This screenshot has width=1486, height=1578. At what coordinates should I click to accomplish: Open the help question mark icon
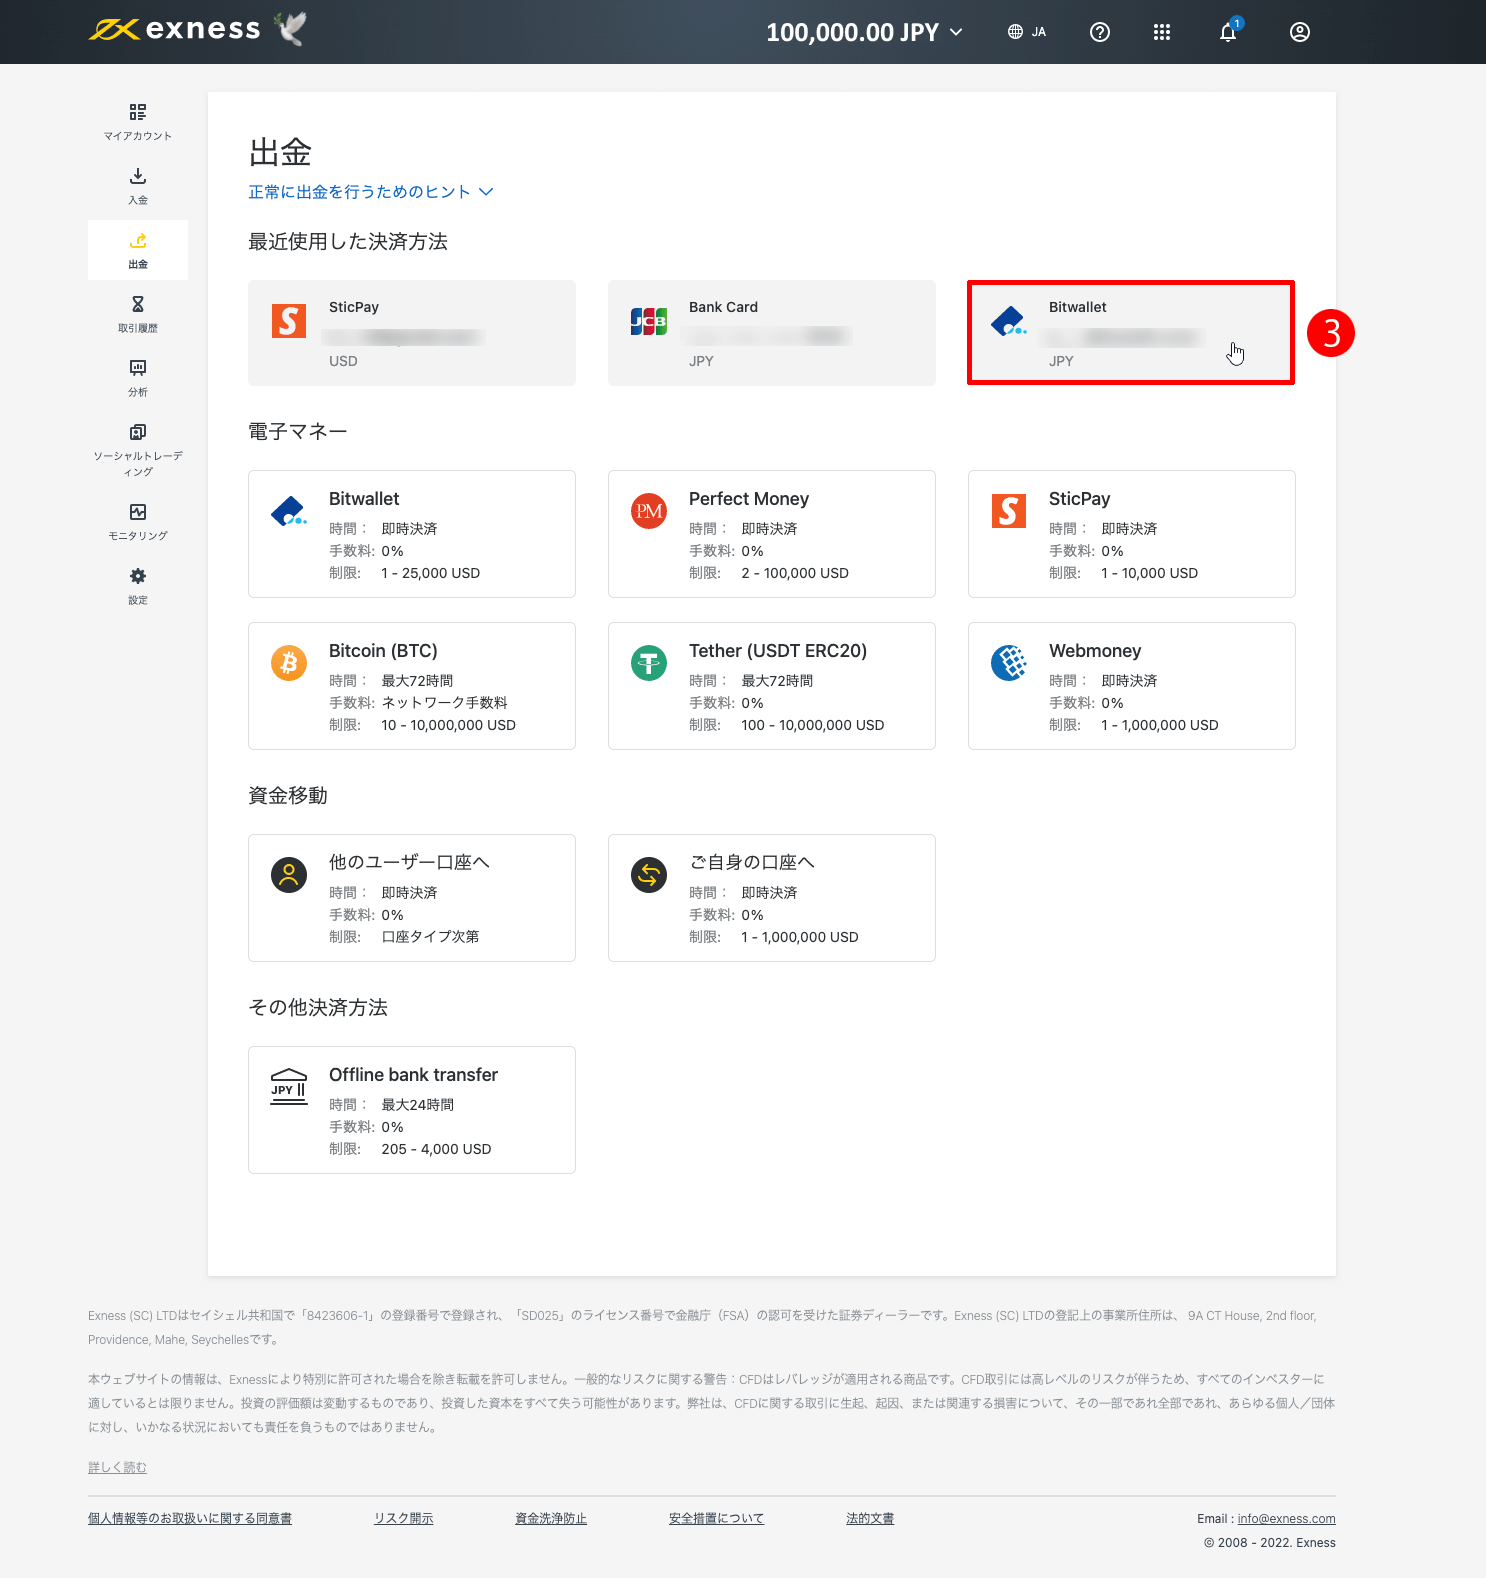click(1100, 32)
